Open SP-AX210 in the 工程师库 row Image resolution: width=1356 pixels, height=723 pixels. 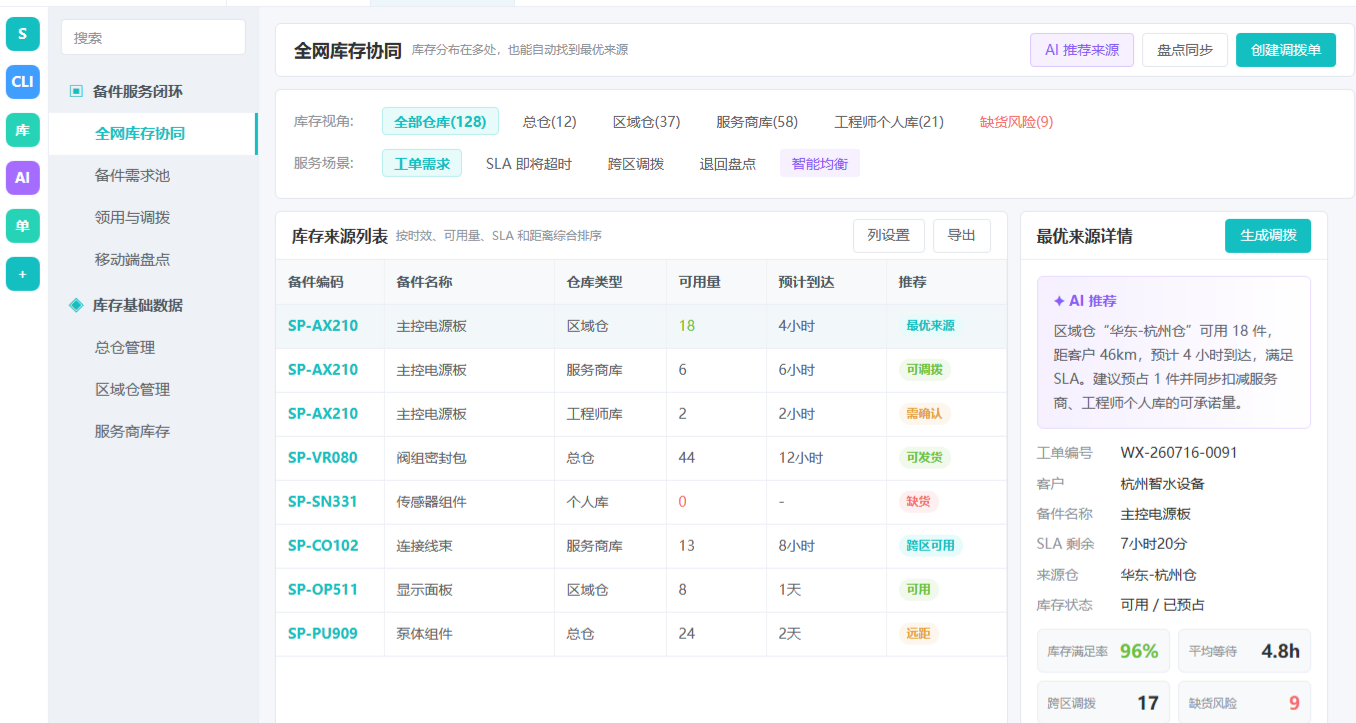pos(323,414)
